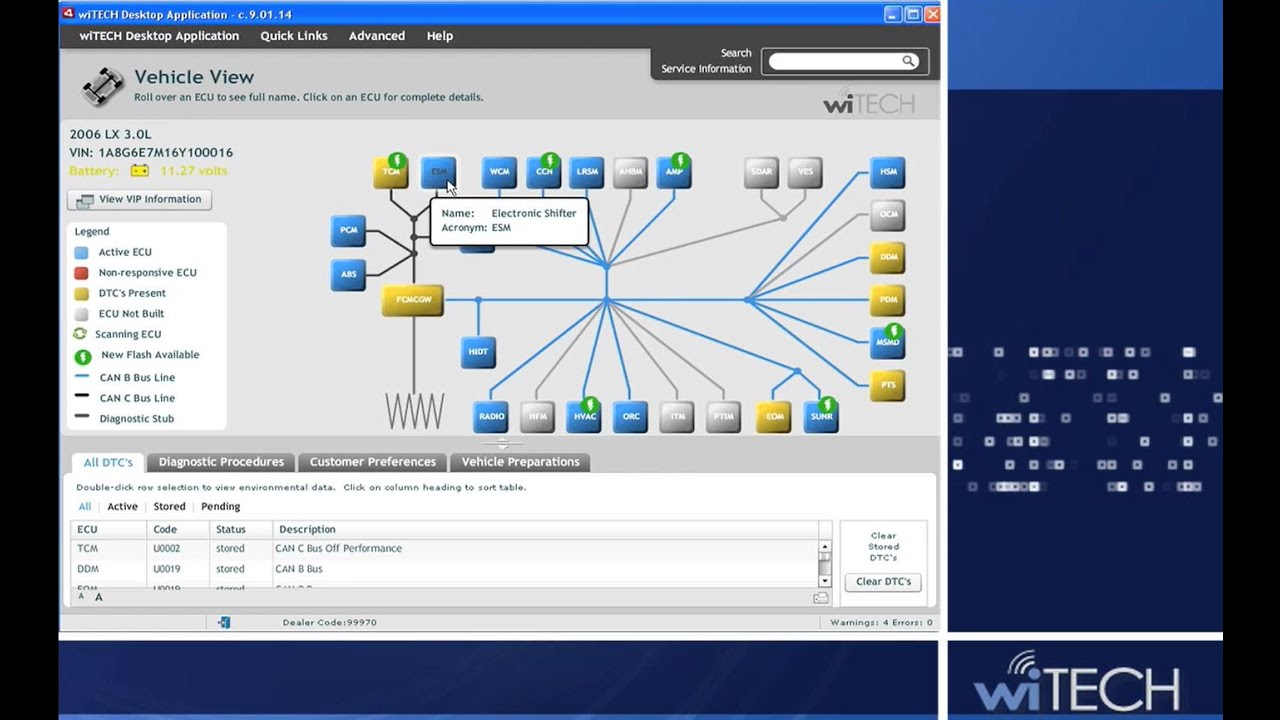This screenshot has height=720, width=1280.
Task: Select the RADIO ECU module
Action: pos(491,417)
